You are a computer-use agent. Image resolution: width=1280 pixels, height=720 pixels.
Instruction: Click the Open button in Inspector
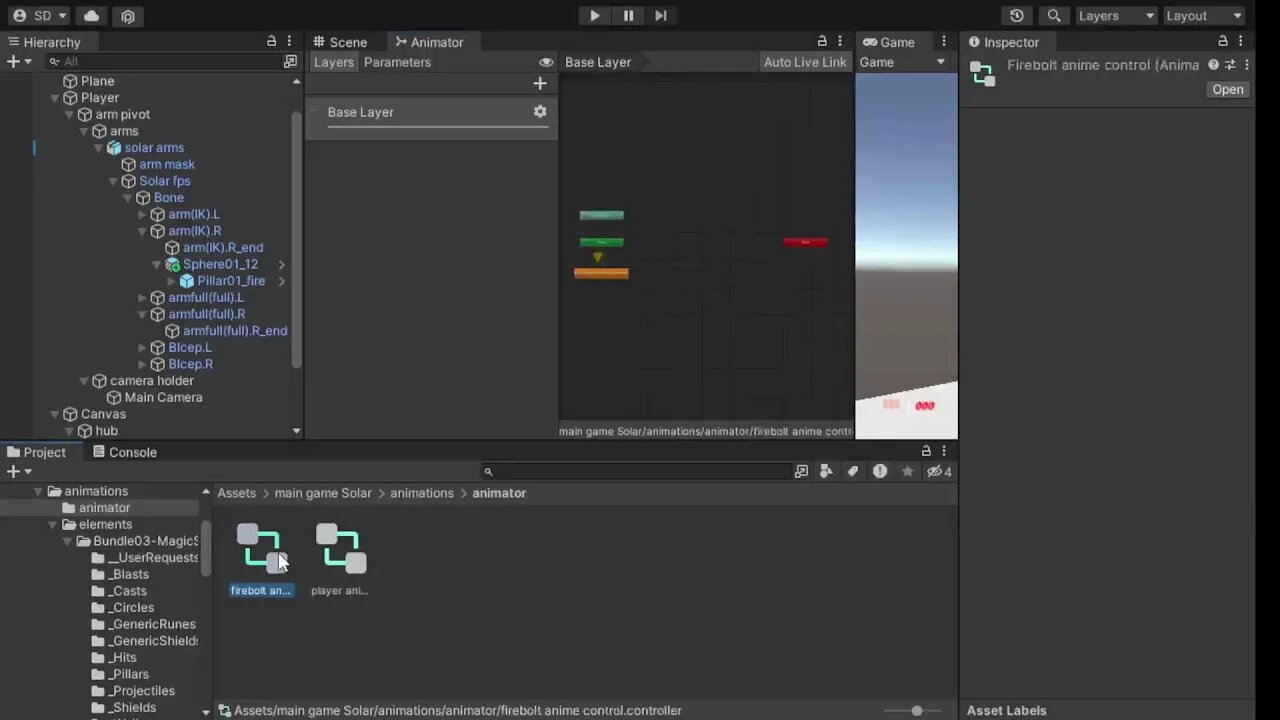pyautogui.click(x=1228, y=89)
